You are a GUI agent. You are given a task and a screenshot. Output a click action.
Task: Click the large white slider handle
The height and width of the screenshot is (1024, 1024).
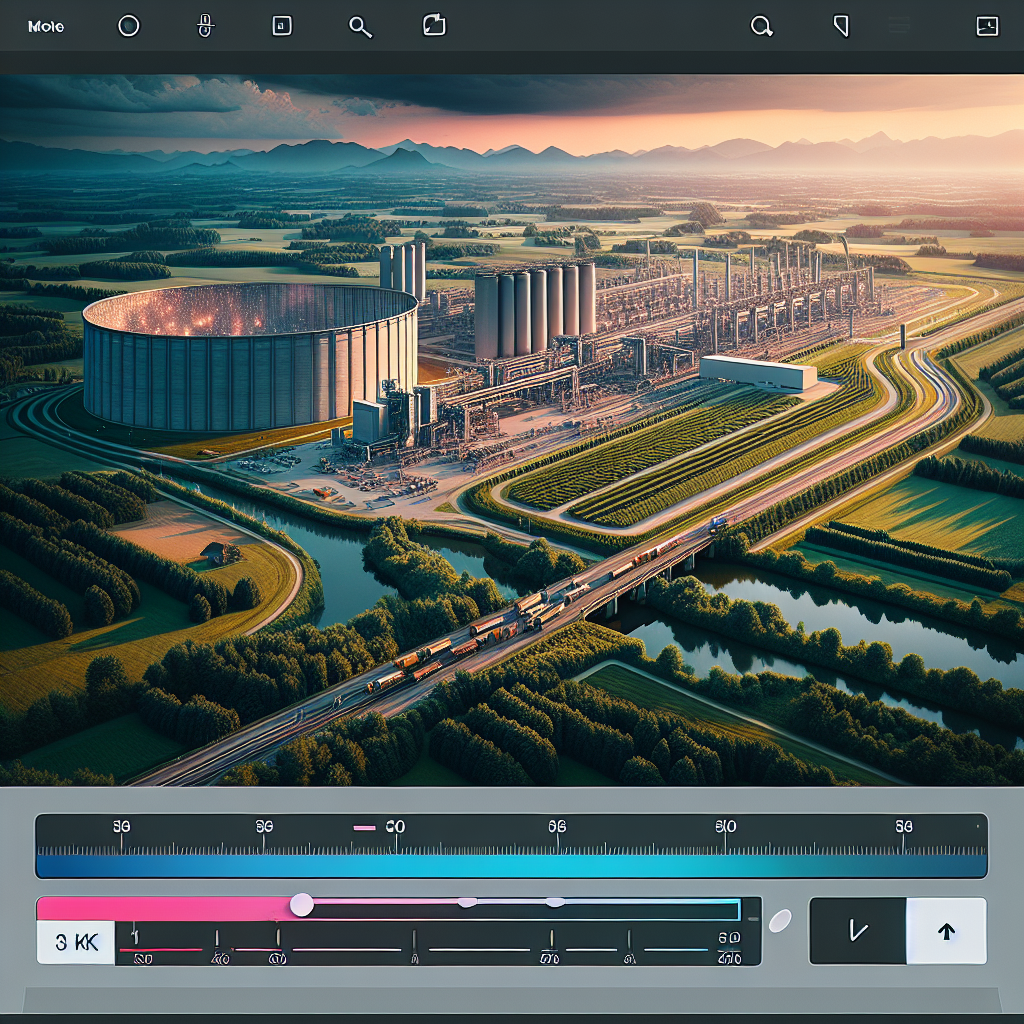pos(301,905)
